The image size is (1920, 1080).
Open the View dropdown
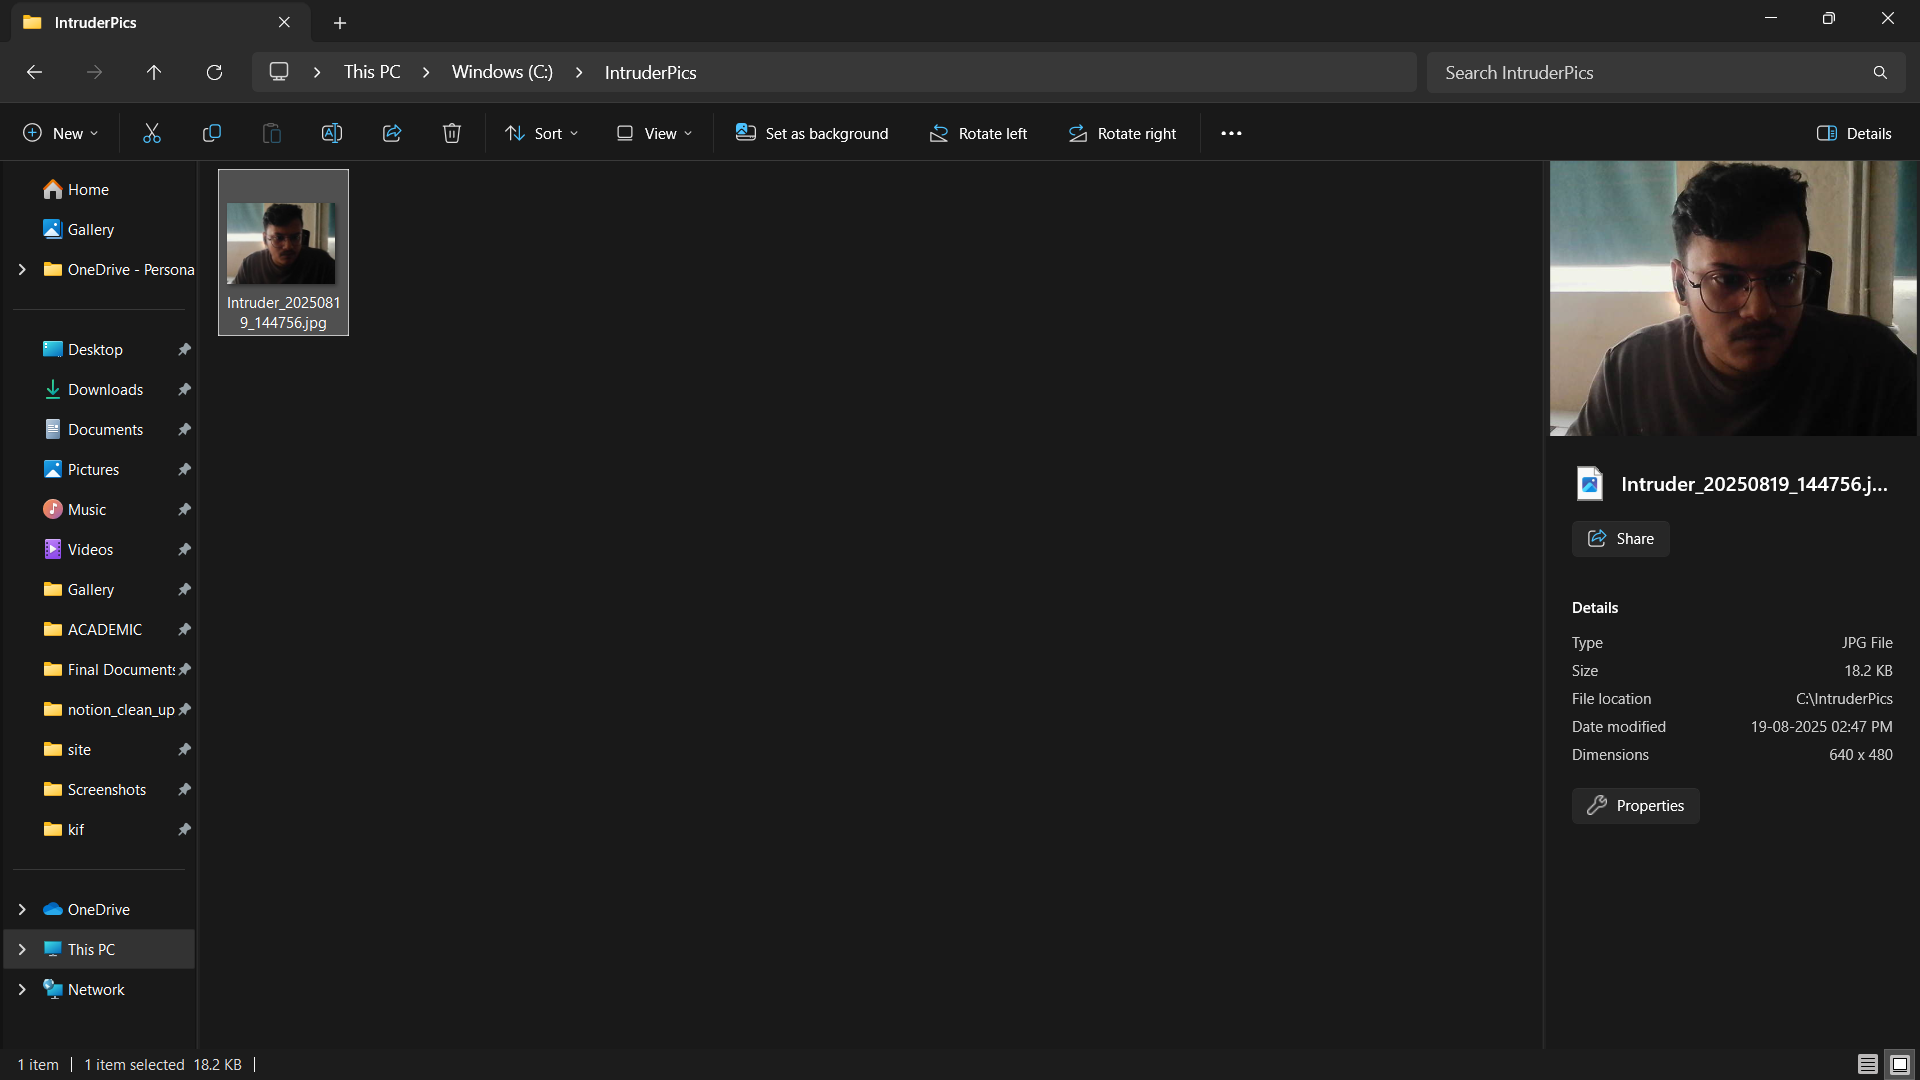point(655,133)
